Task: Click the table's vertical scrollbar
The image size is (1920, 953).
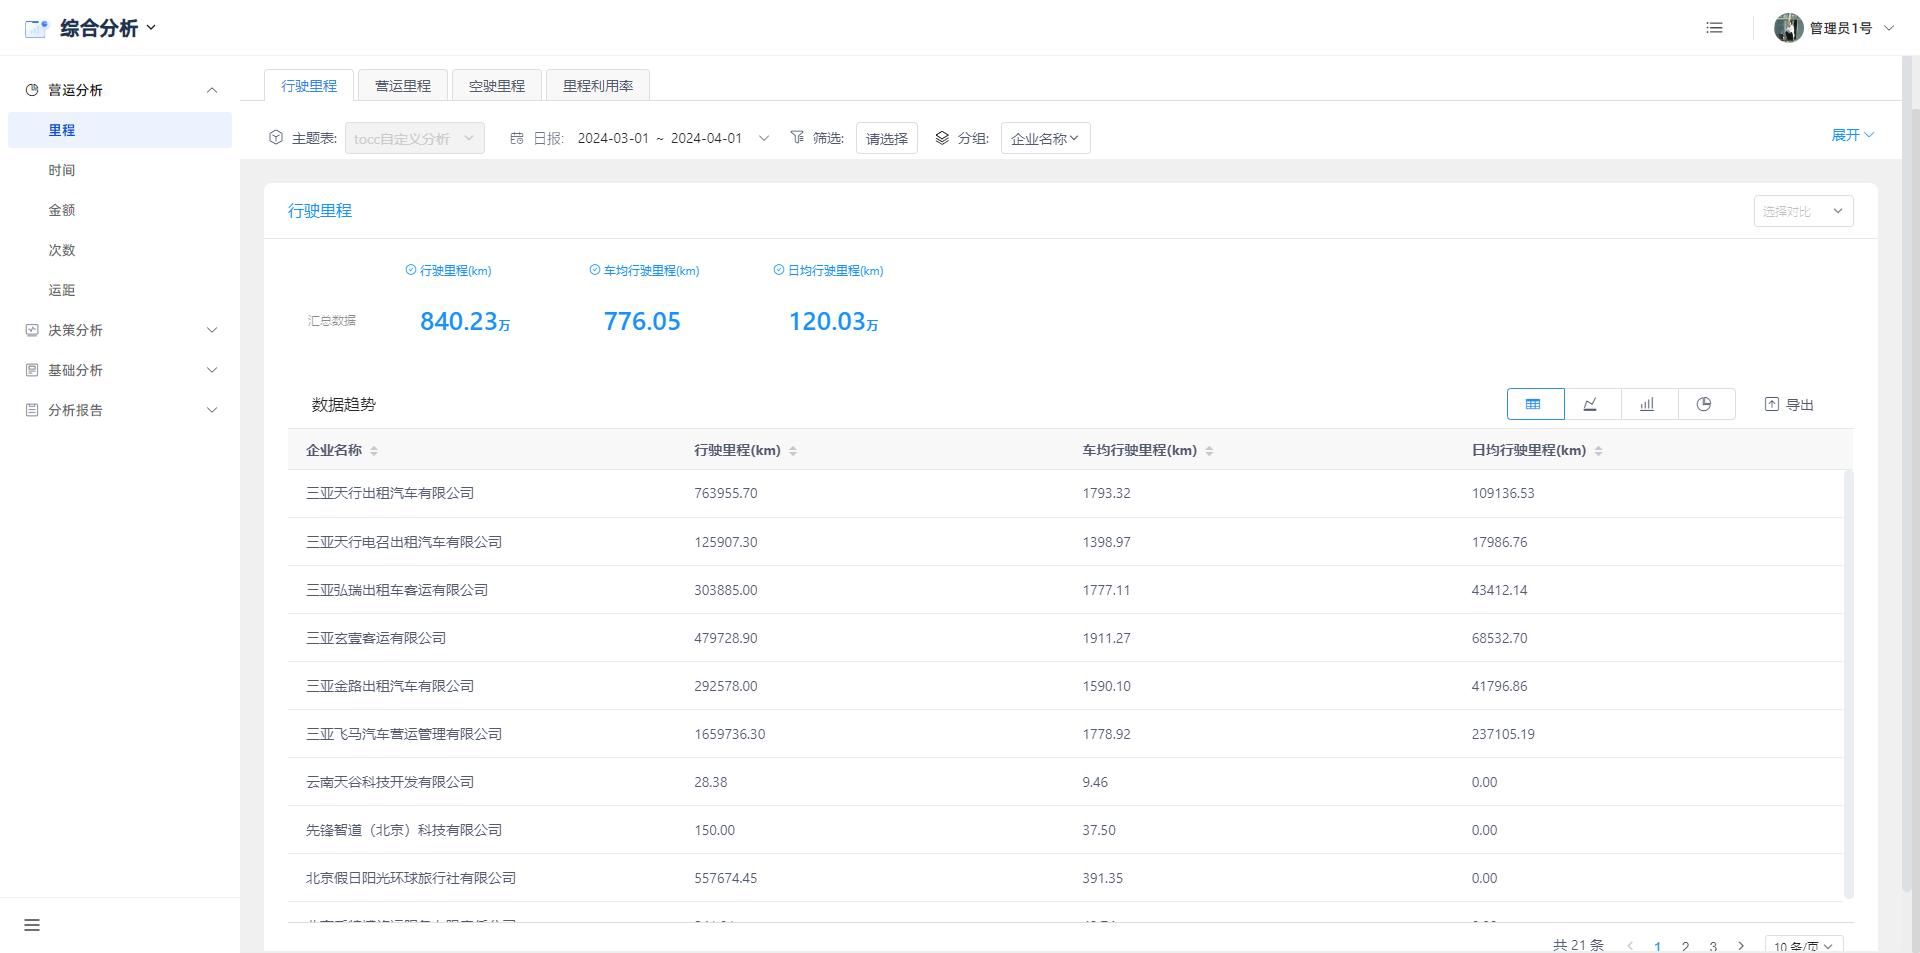Action: tap(1848, 680)
